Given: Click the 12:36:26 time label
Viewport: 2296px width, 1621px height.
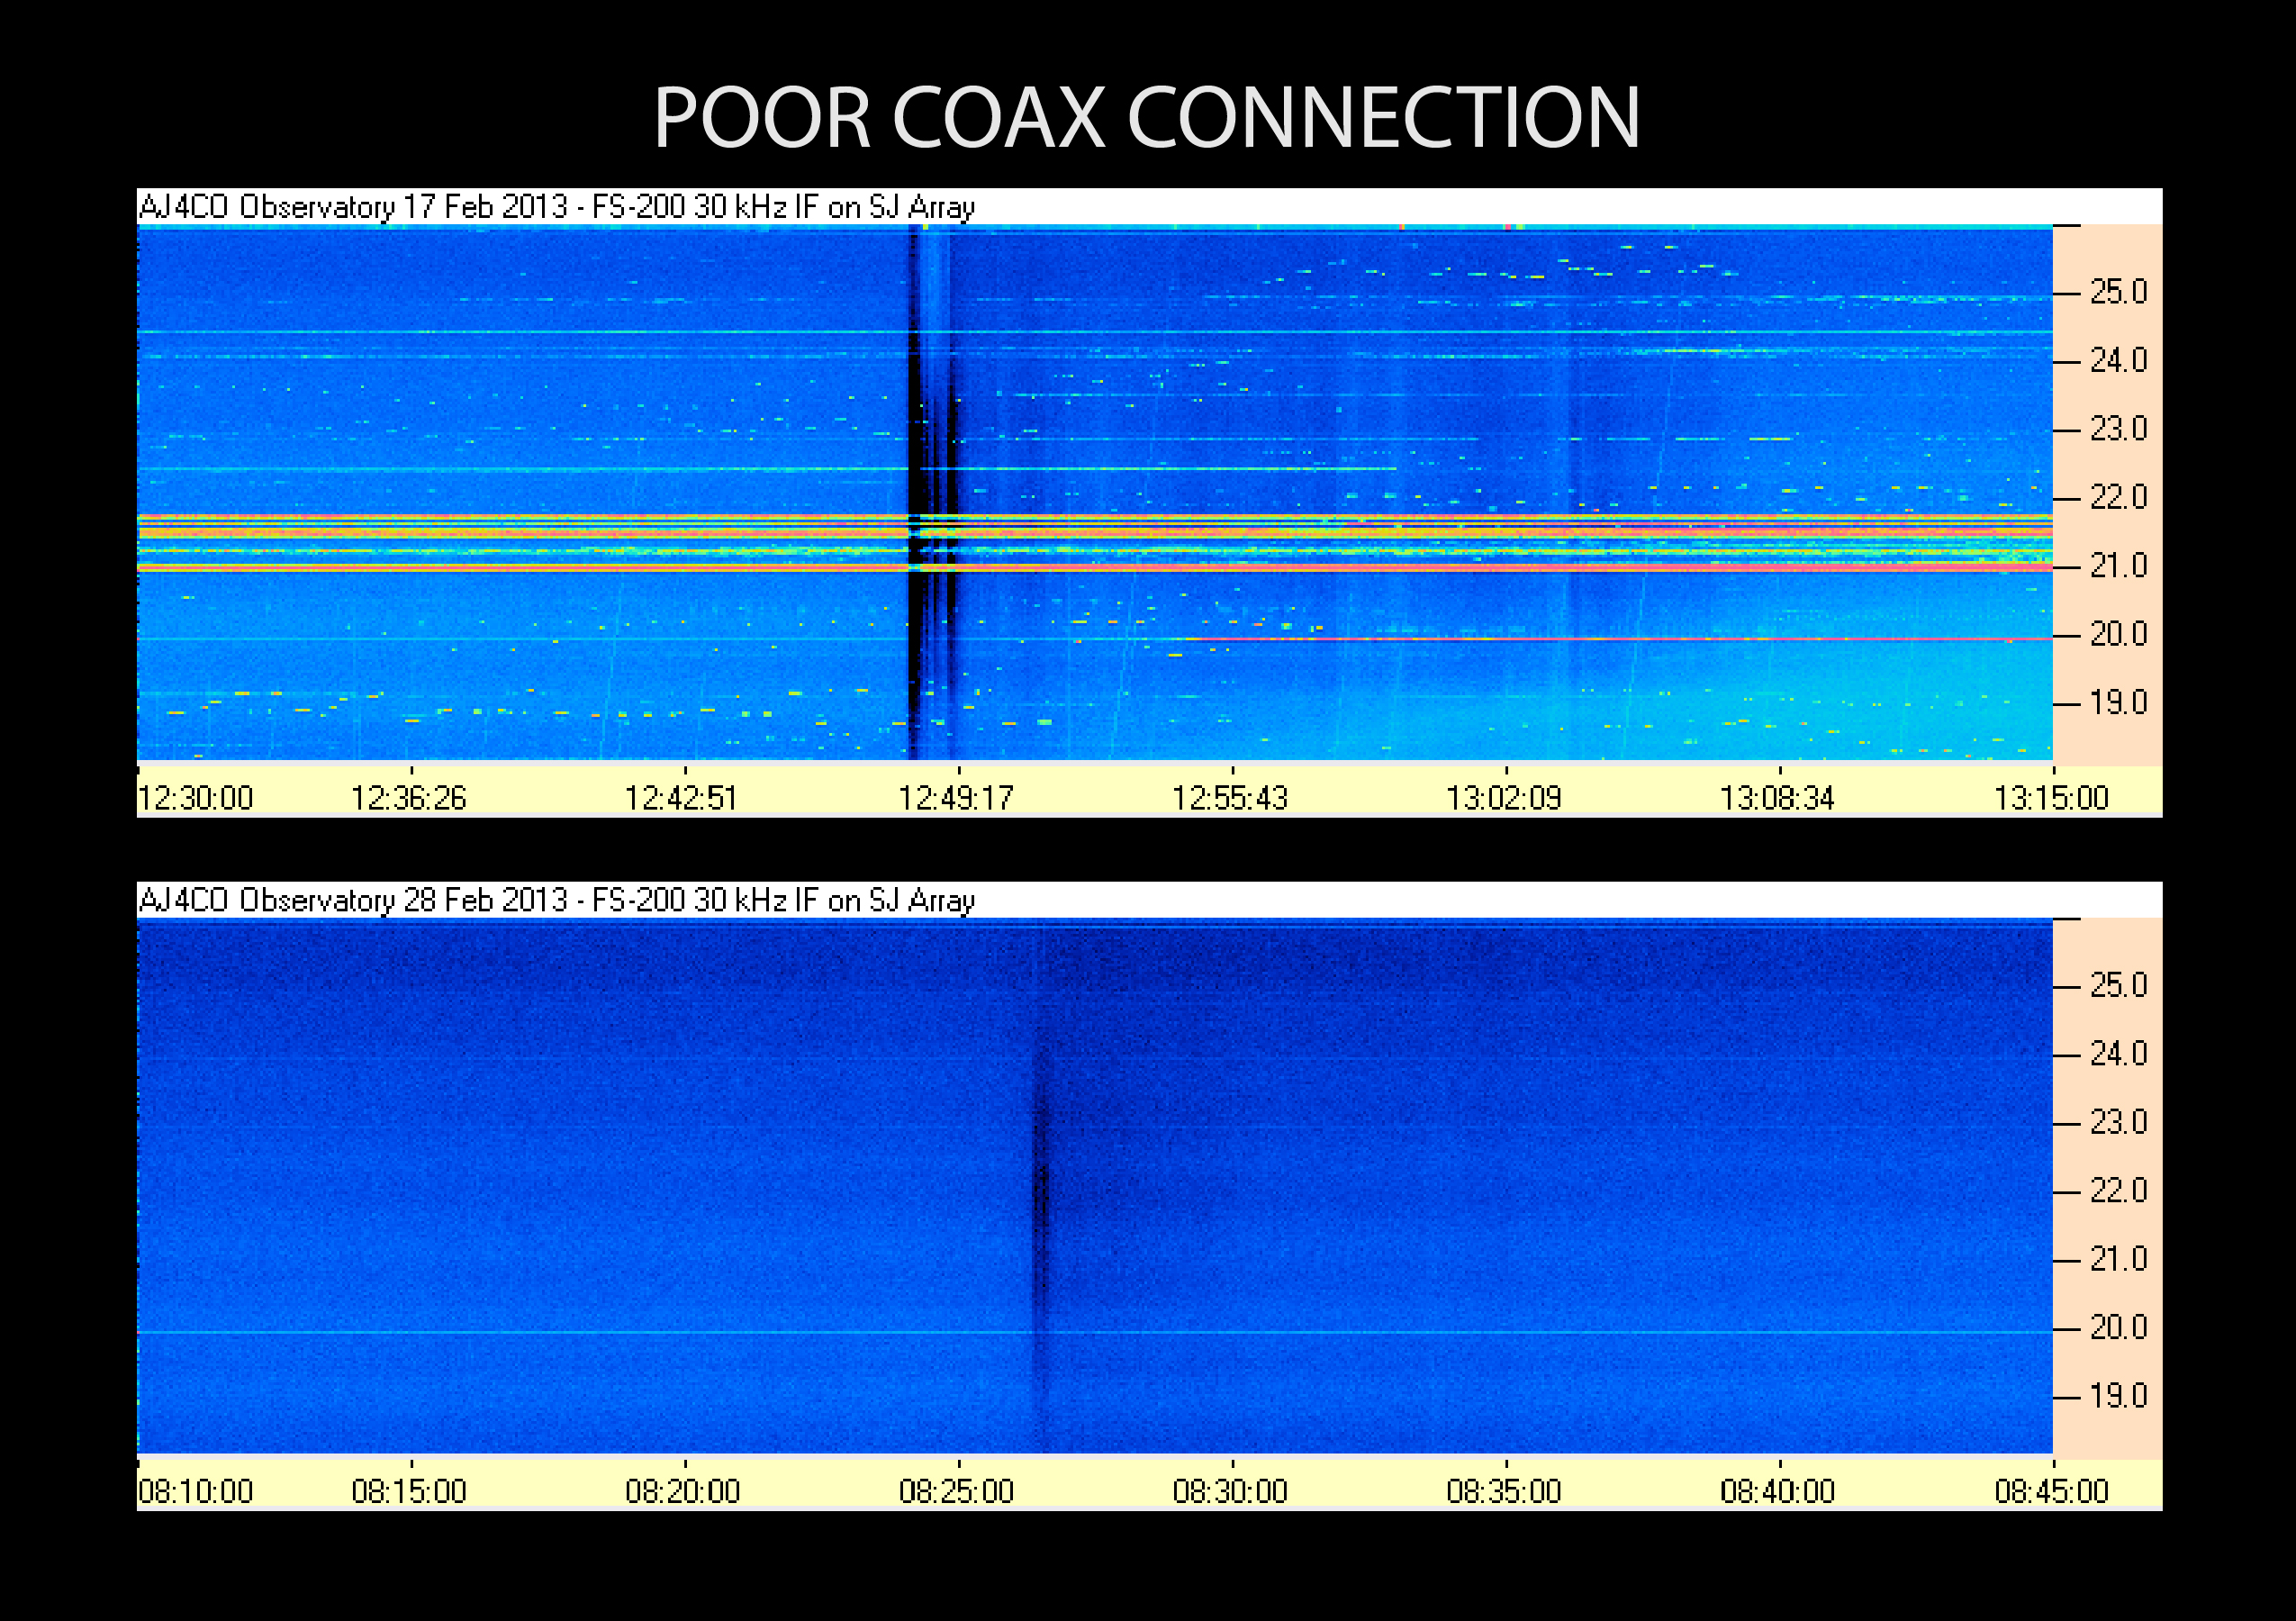Looking at the screenshot, I should [408, 798].
